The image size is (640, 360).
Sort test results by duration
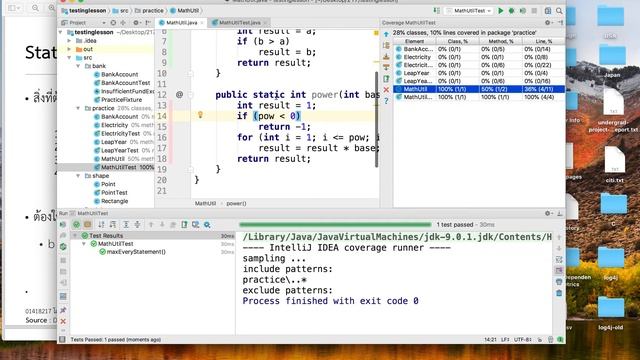(113, 224)
